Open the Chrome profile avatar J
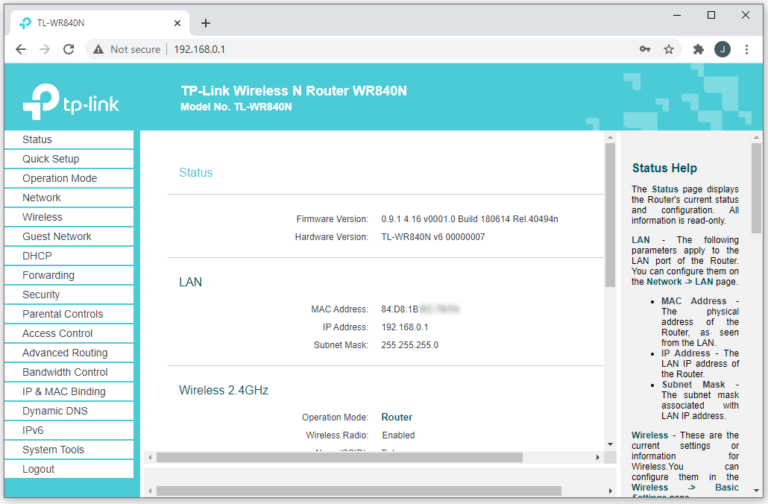This screenshot has width=768, height=504. point(722,49)
